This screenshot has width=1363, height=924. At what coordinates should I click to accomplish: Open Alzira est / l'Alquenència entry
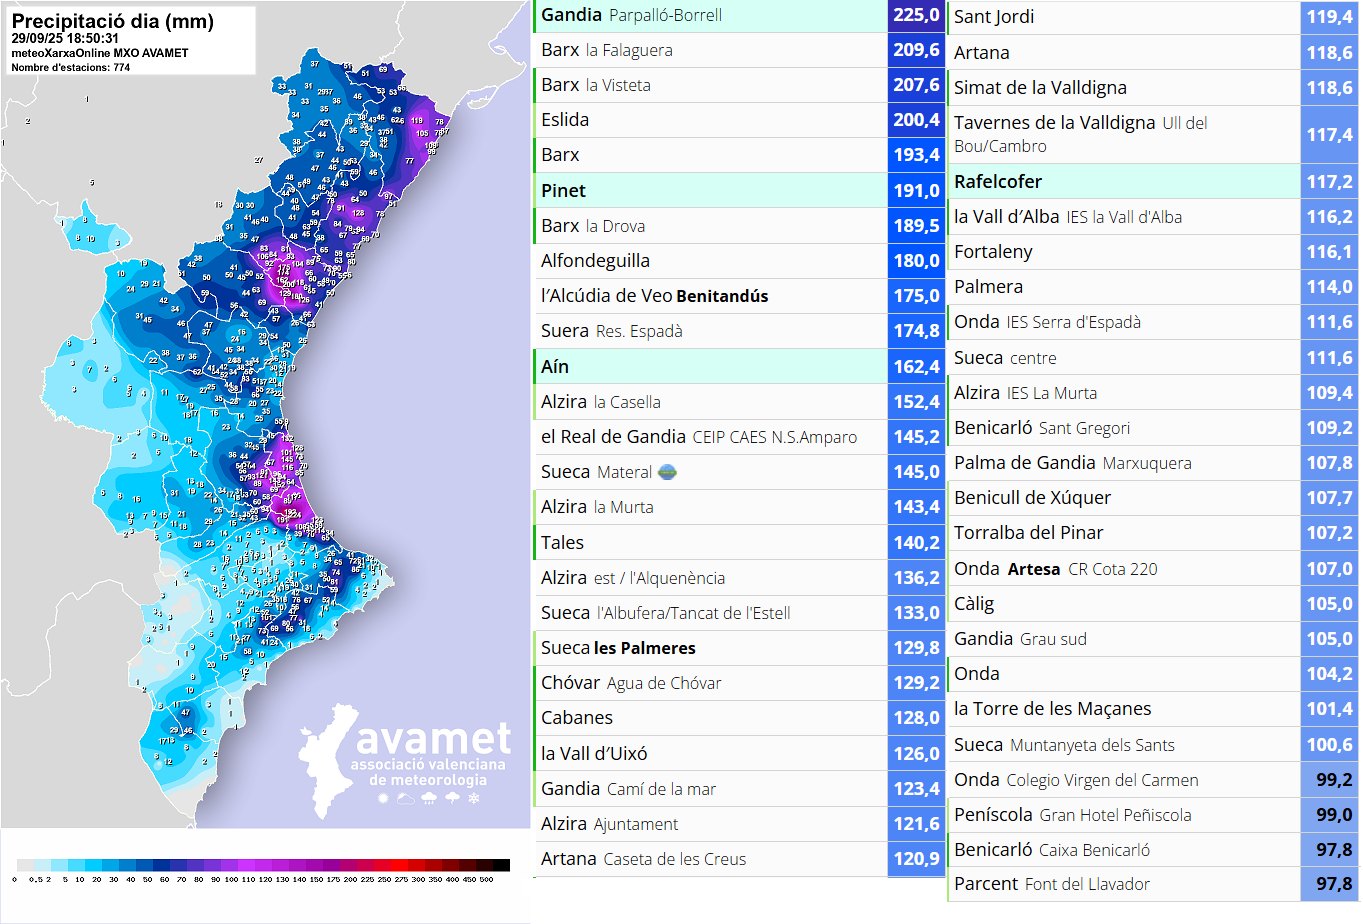[x=738, y=578]
